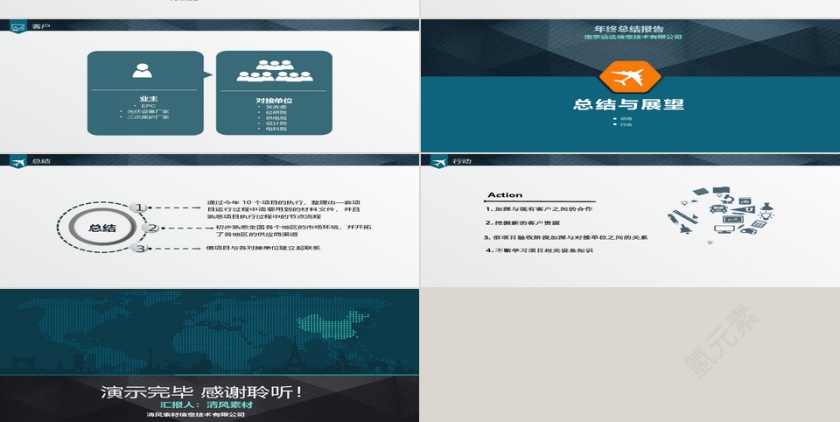Click the Action heading on 行动 slide
840x422 pixels.
coord(505,195)
